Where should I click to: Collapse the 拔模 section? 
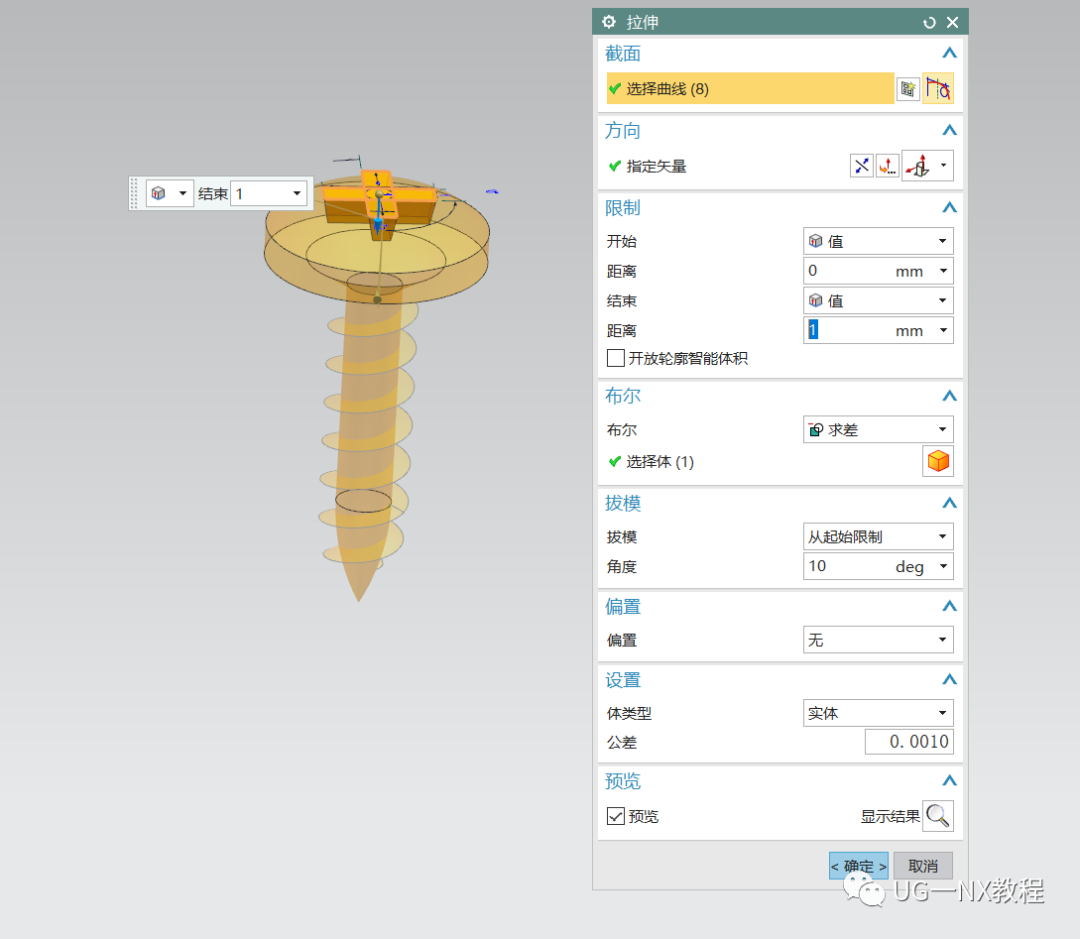949,503
